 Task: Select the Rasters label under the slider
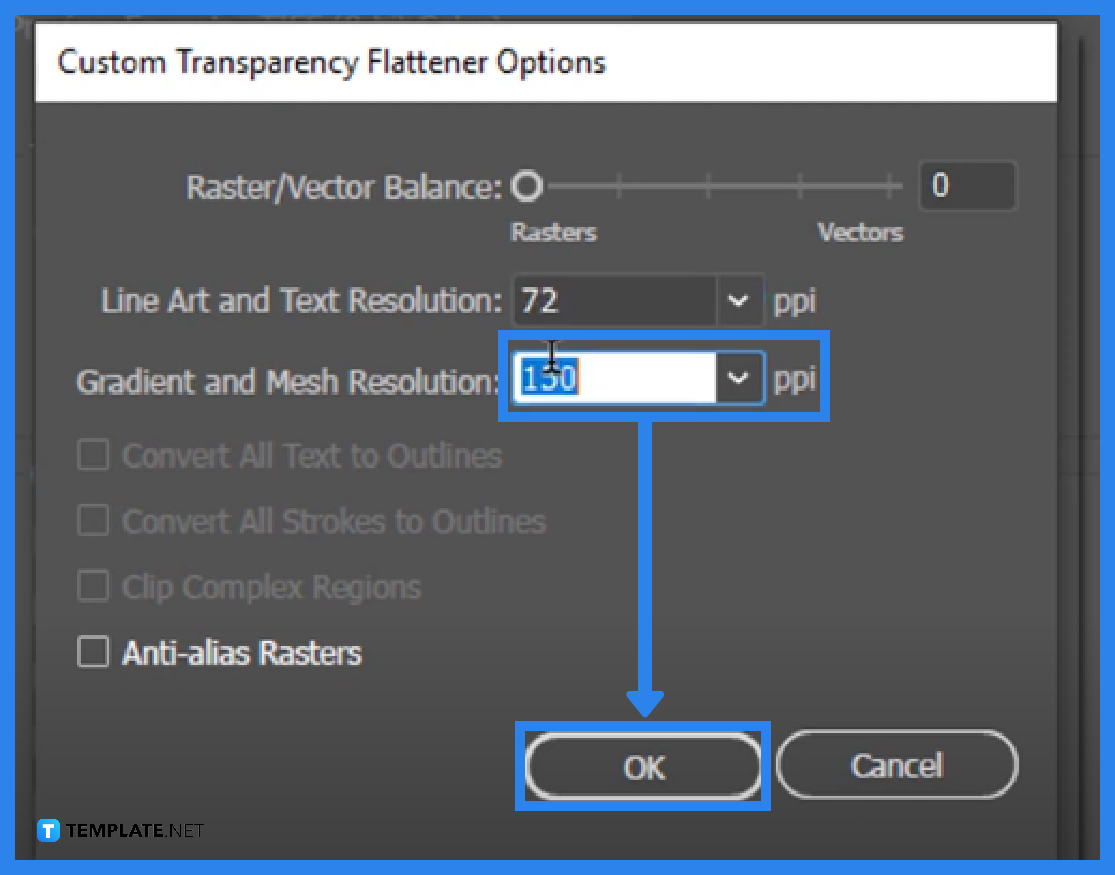click(553, 232)
